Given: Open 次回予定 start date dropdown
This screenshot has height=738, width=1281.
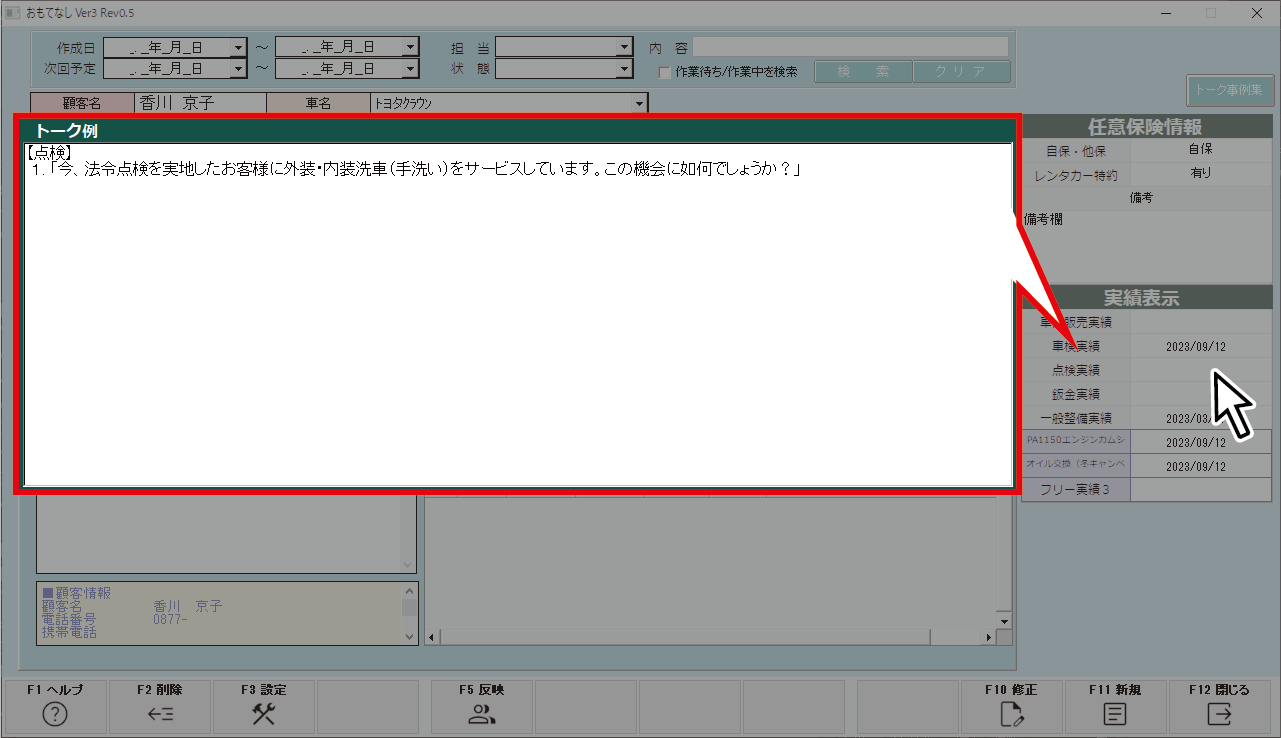Looking at the screenshot, I should click(238, 69).
